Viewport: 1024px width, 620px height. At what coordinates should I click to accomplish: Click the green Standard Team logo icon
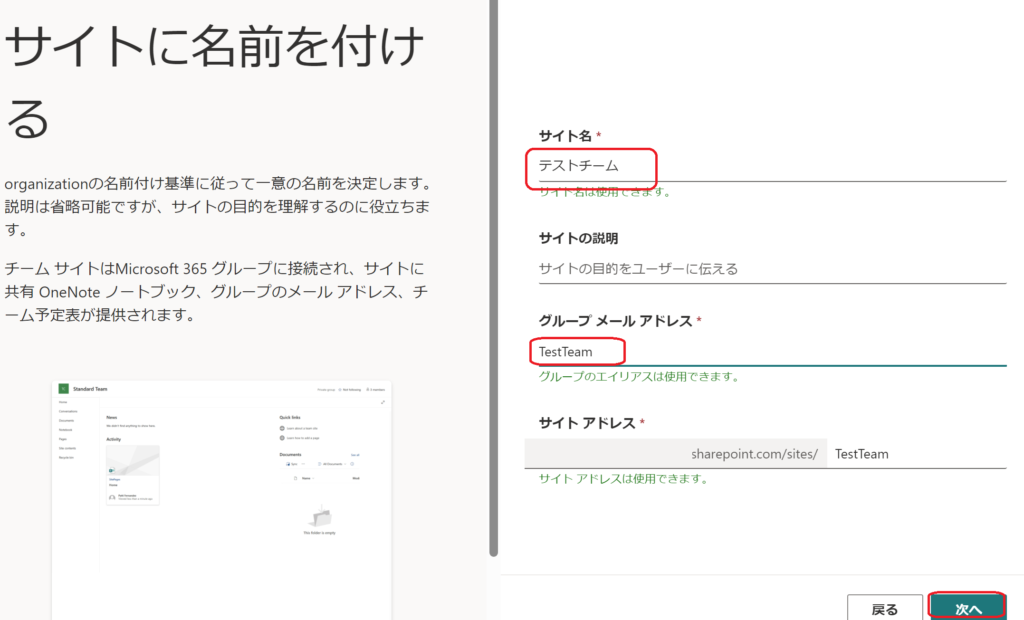tap(62, 388)
